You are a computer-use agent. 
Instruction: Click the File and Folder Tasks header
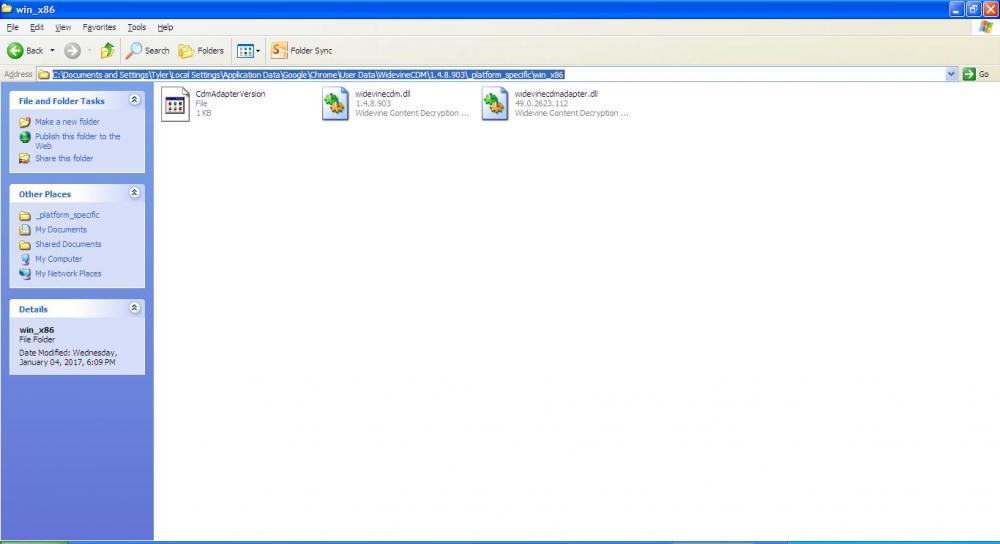tap(62, 101)
